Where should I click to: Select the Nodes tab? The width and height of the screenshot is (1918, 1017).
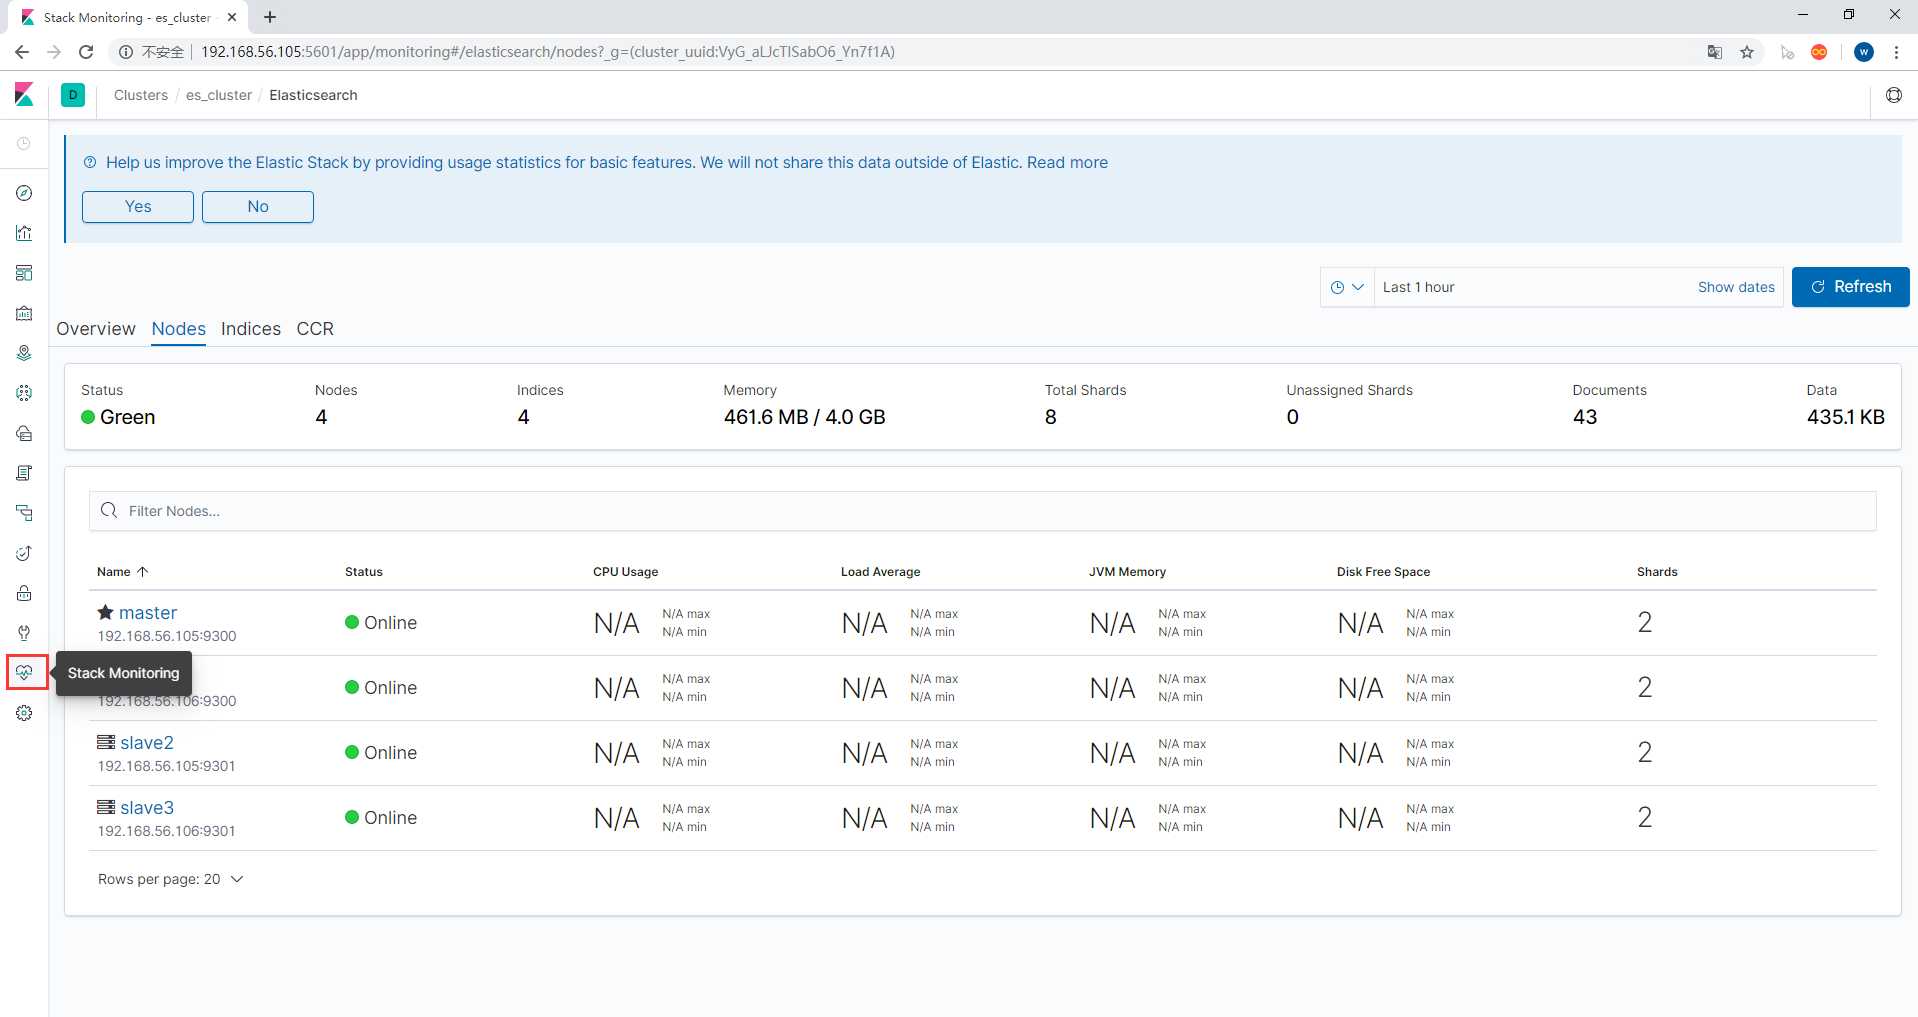tap(179, 329)
